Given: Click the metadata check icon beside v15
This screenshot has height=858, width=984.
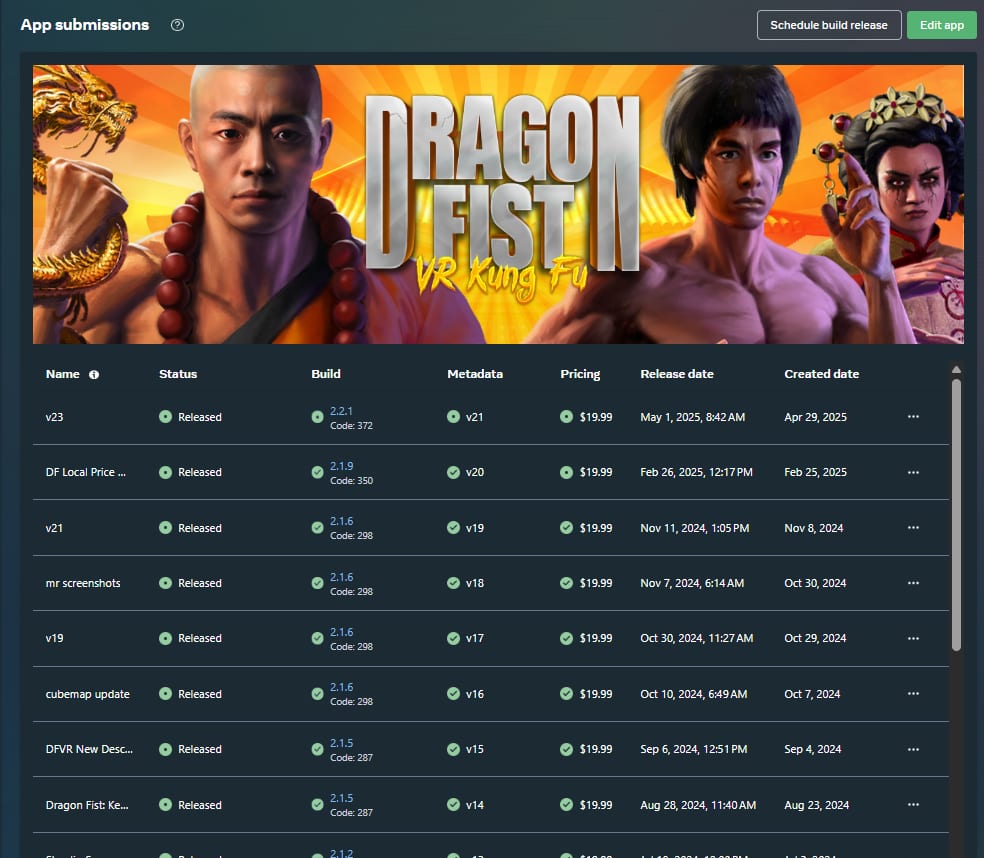Looking at the screenshot, I should (x=453, y=749).
